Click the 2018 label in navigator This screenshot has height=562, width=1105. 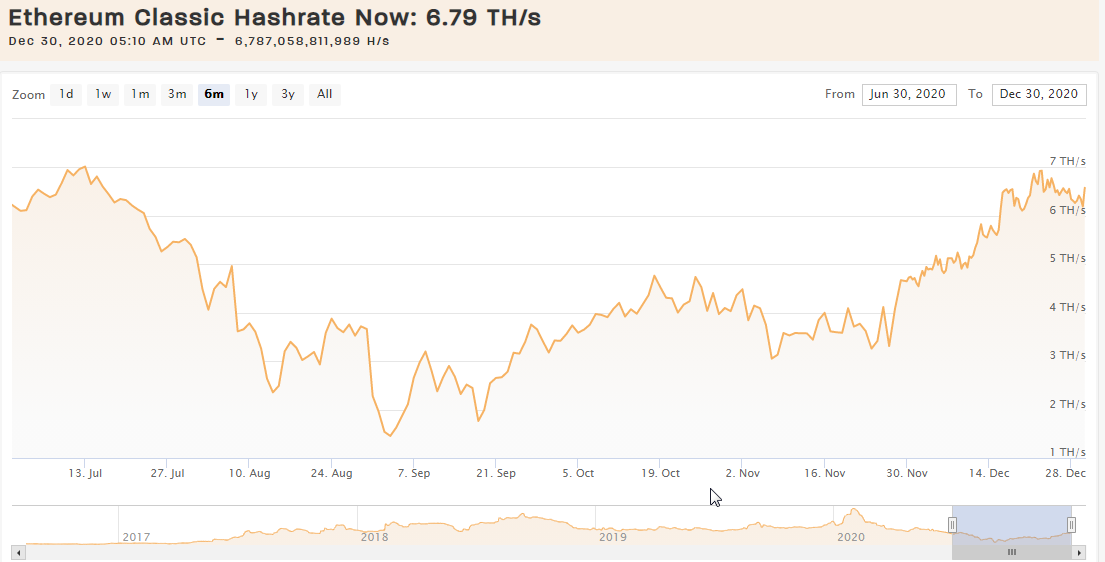tap(374, 537)
